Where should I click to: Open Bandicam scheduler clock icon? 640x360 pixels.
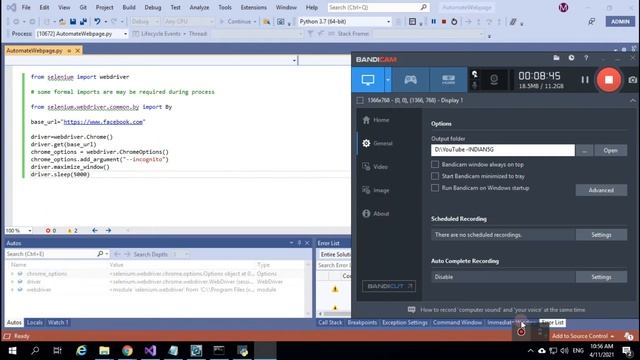point(571,58)
